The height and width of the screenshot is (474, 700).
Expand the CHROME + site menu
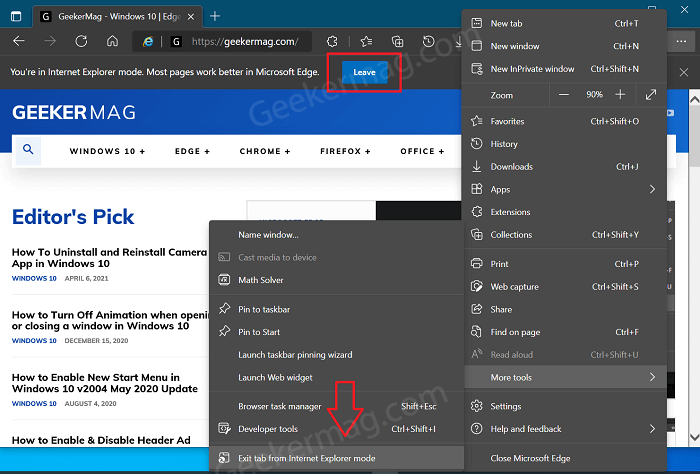click(265, 151)
